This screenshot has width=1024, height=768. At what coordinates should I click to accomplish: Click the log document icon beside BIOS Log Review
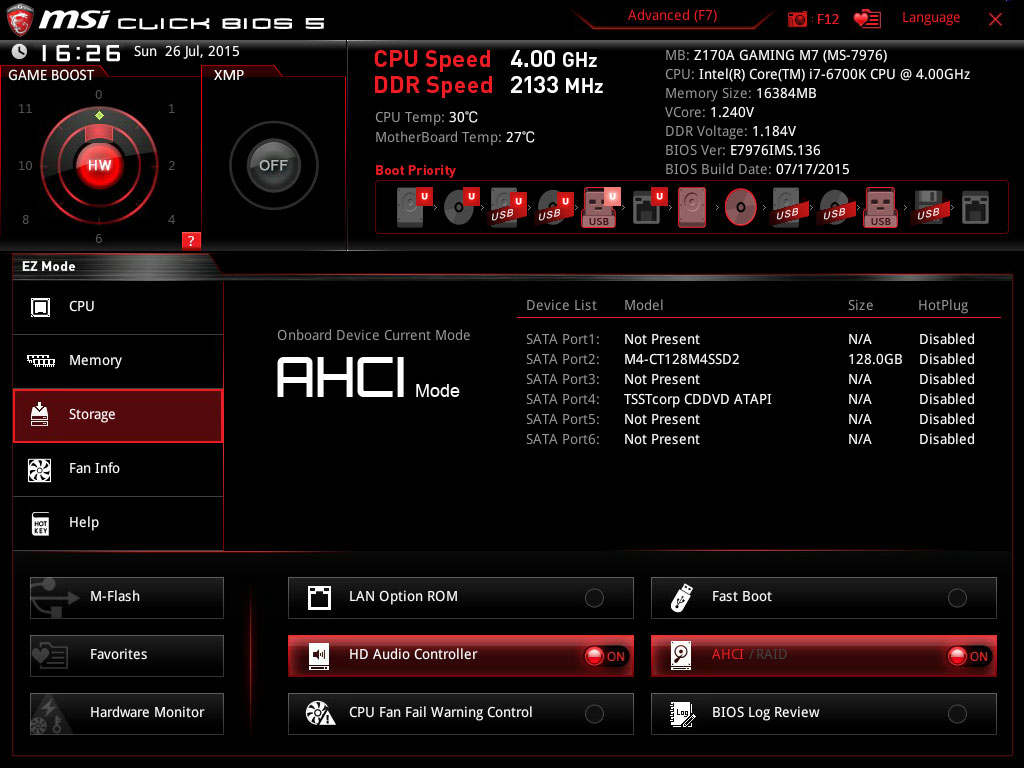coord(682,714)
